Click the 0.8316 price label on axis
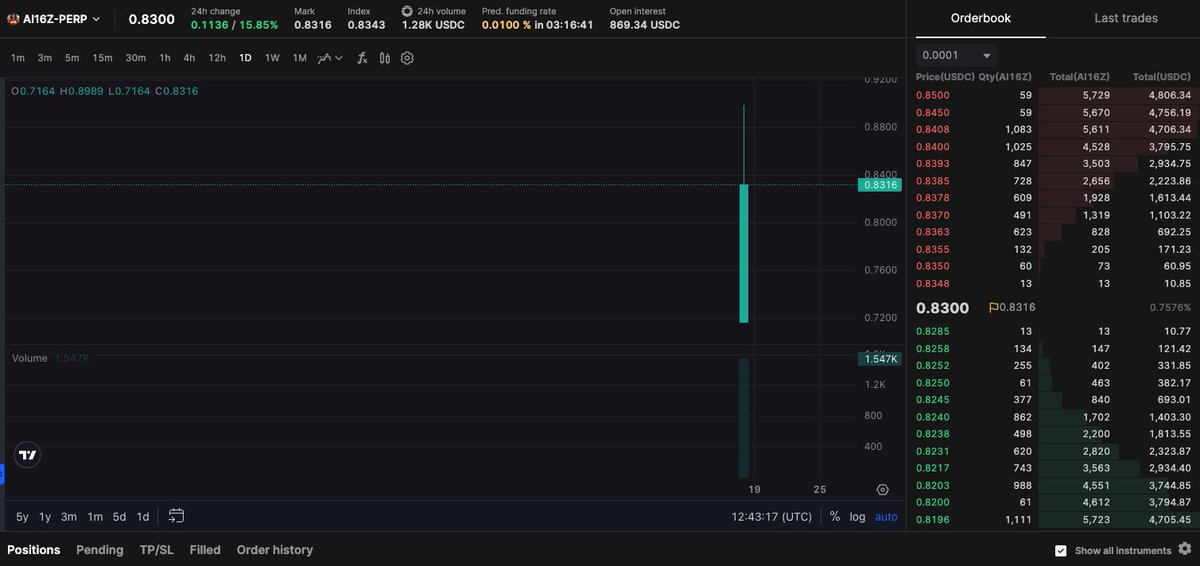1200x566 pixels. pos(880,185)
